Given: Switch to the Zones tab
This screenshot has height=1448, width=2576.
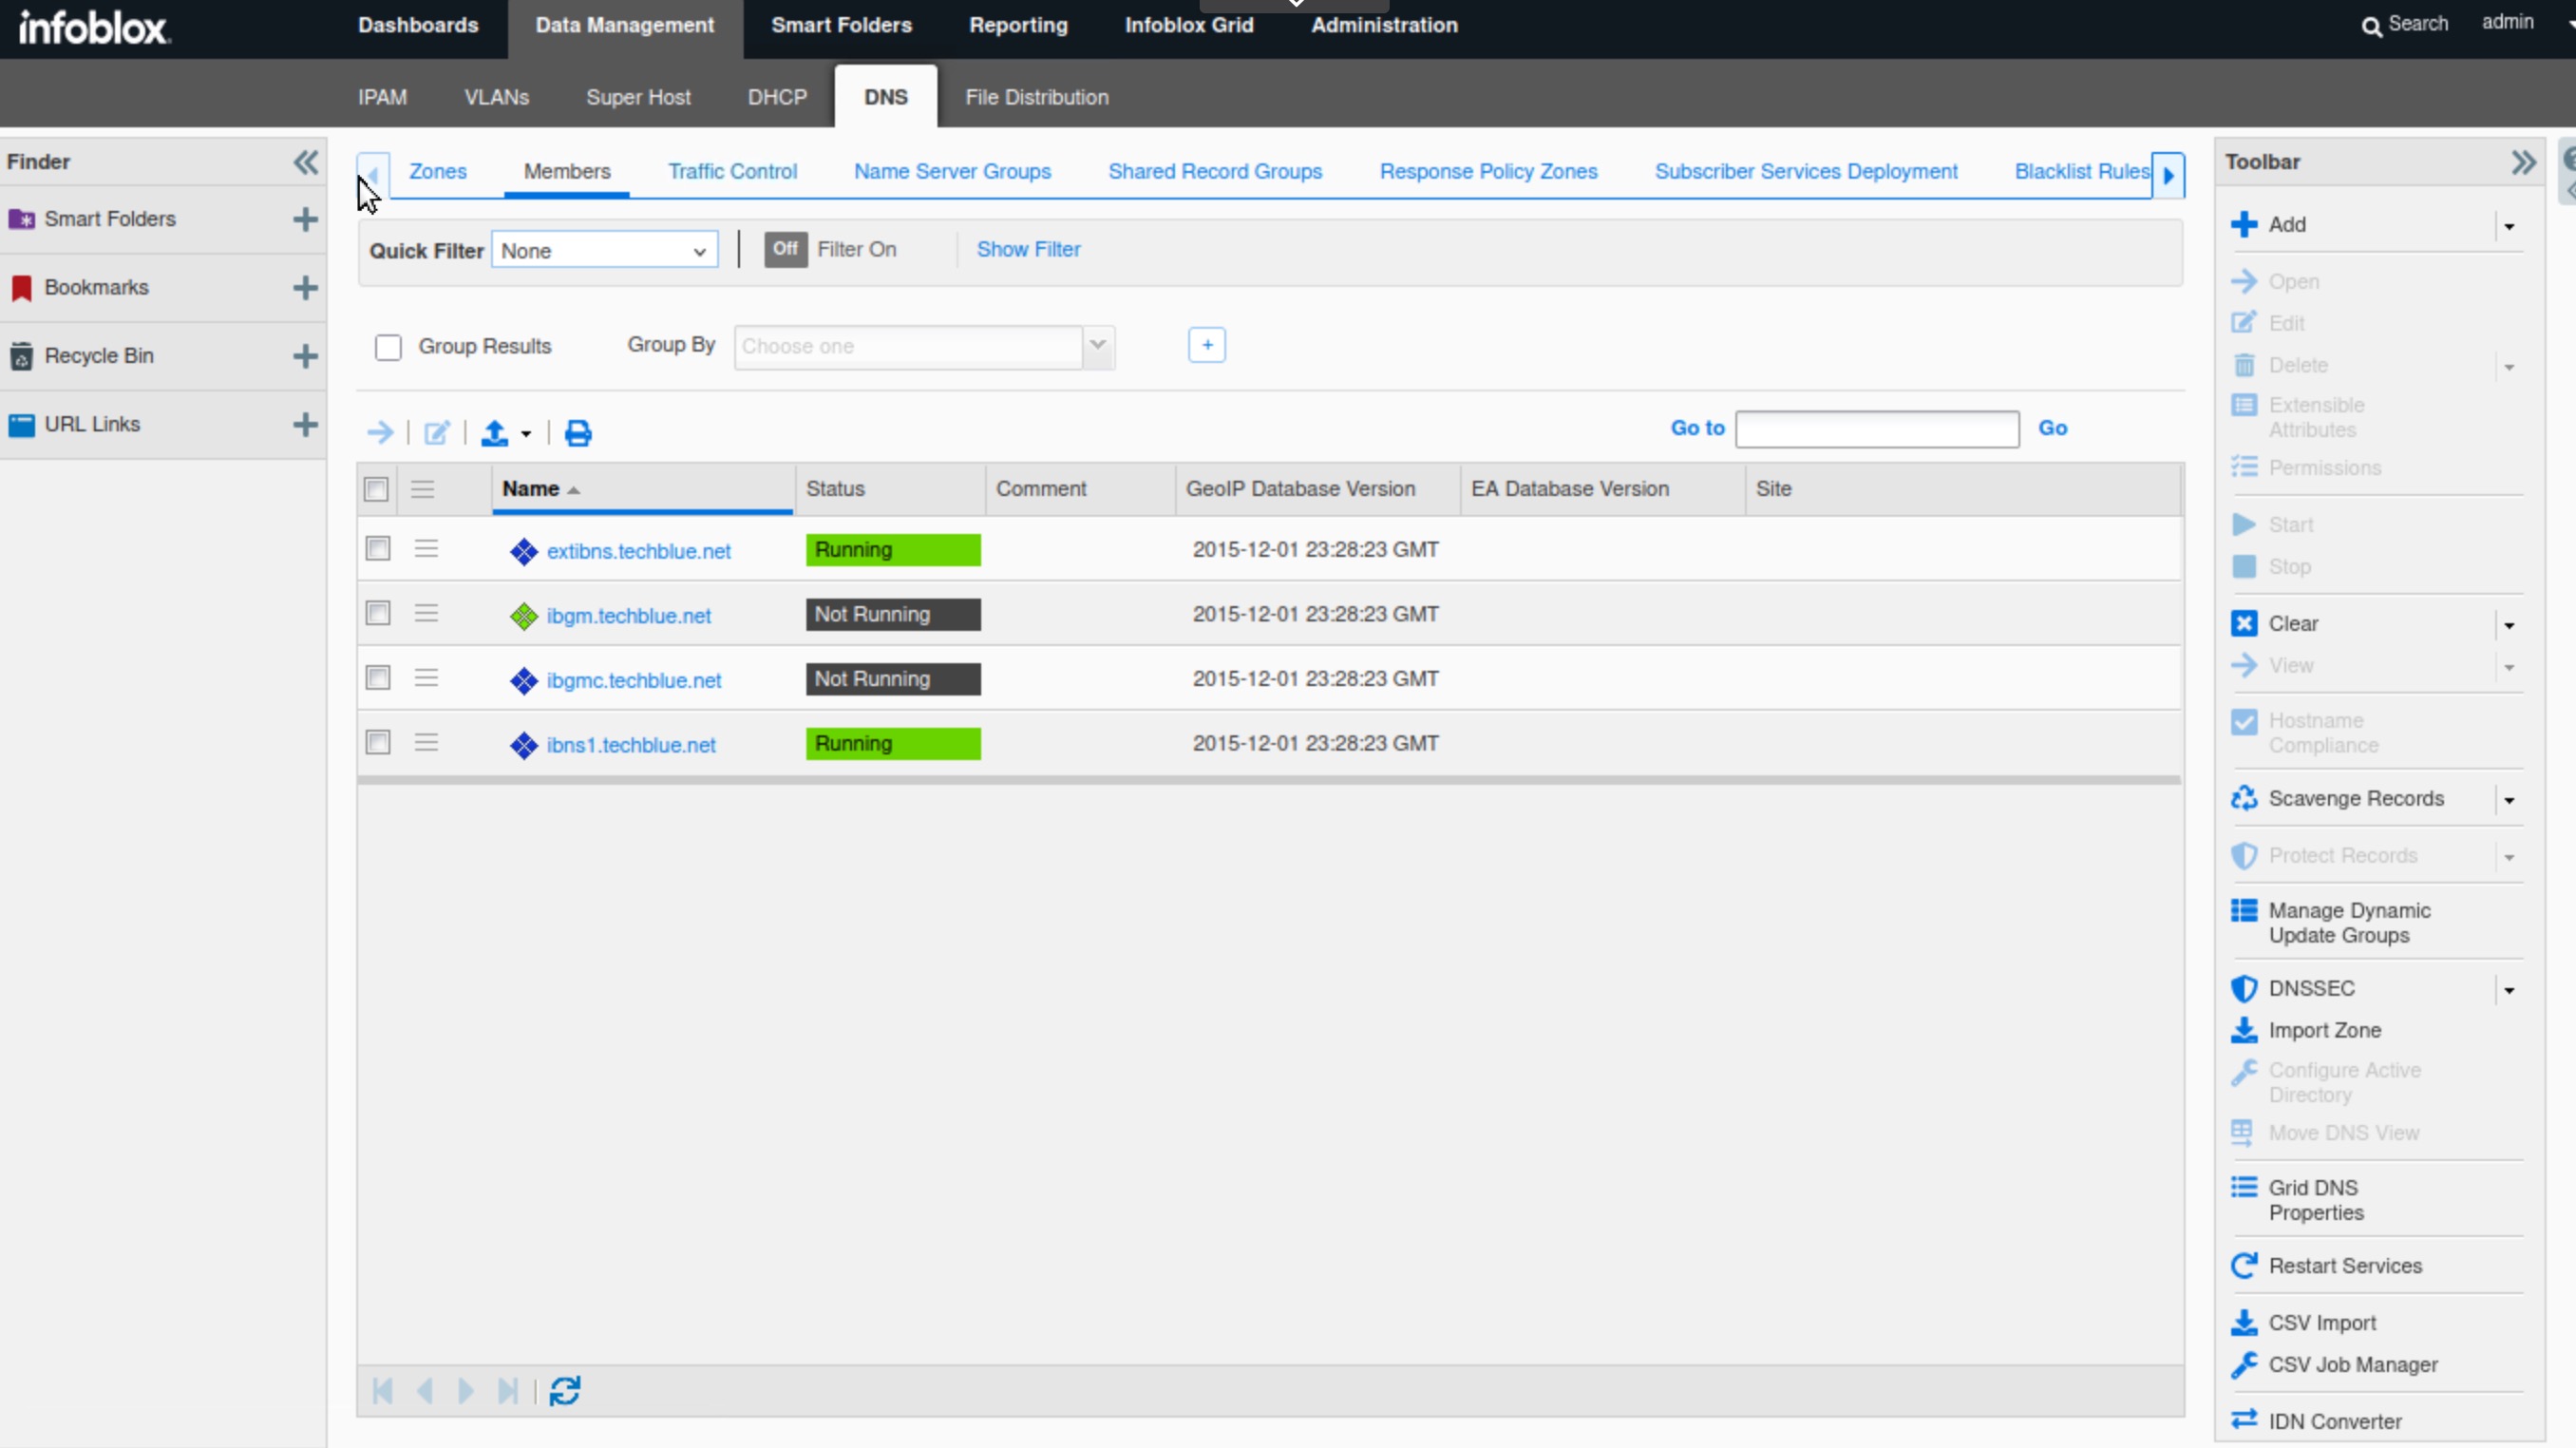Looking at the screenshot, I should click(437, 171).
